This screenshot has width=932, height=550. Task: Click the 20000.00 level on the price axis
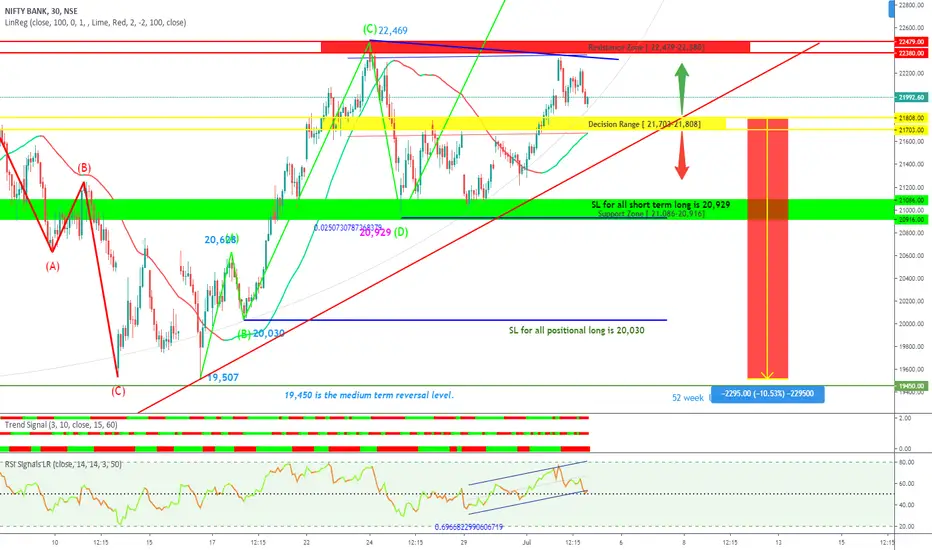click(911, 324)
